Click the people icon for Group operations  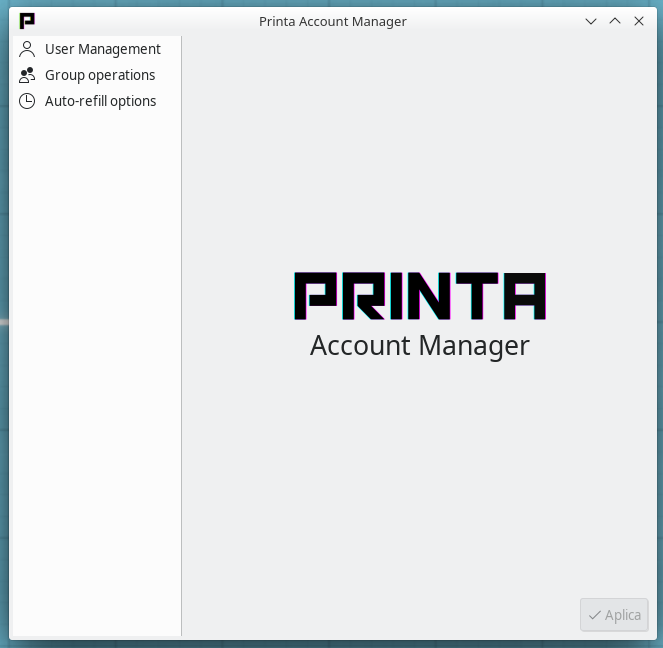(27, 75)
